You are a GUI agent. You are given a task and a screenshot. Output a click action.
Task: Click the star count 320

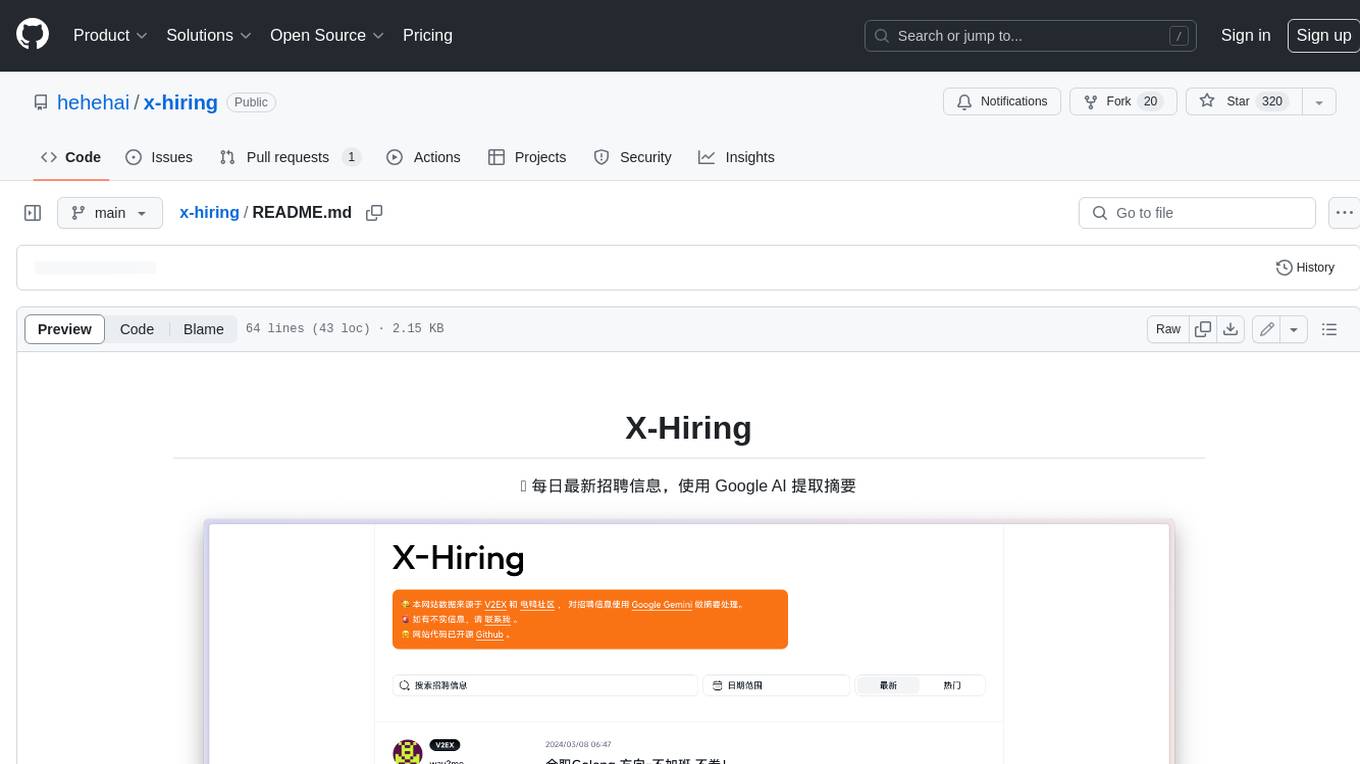coord(1272,101)
